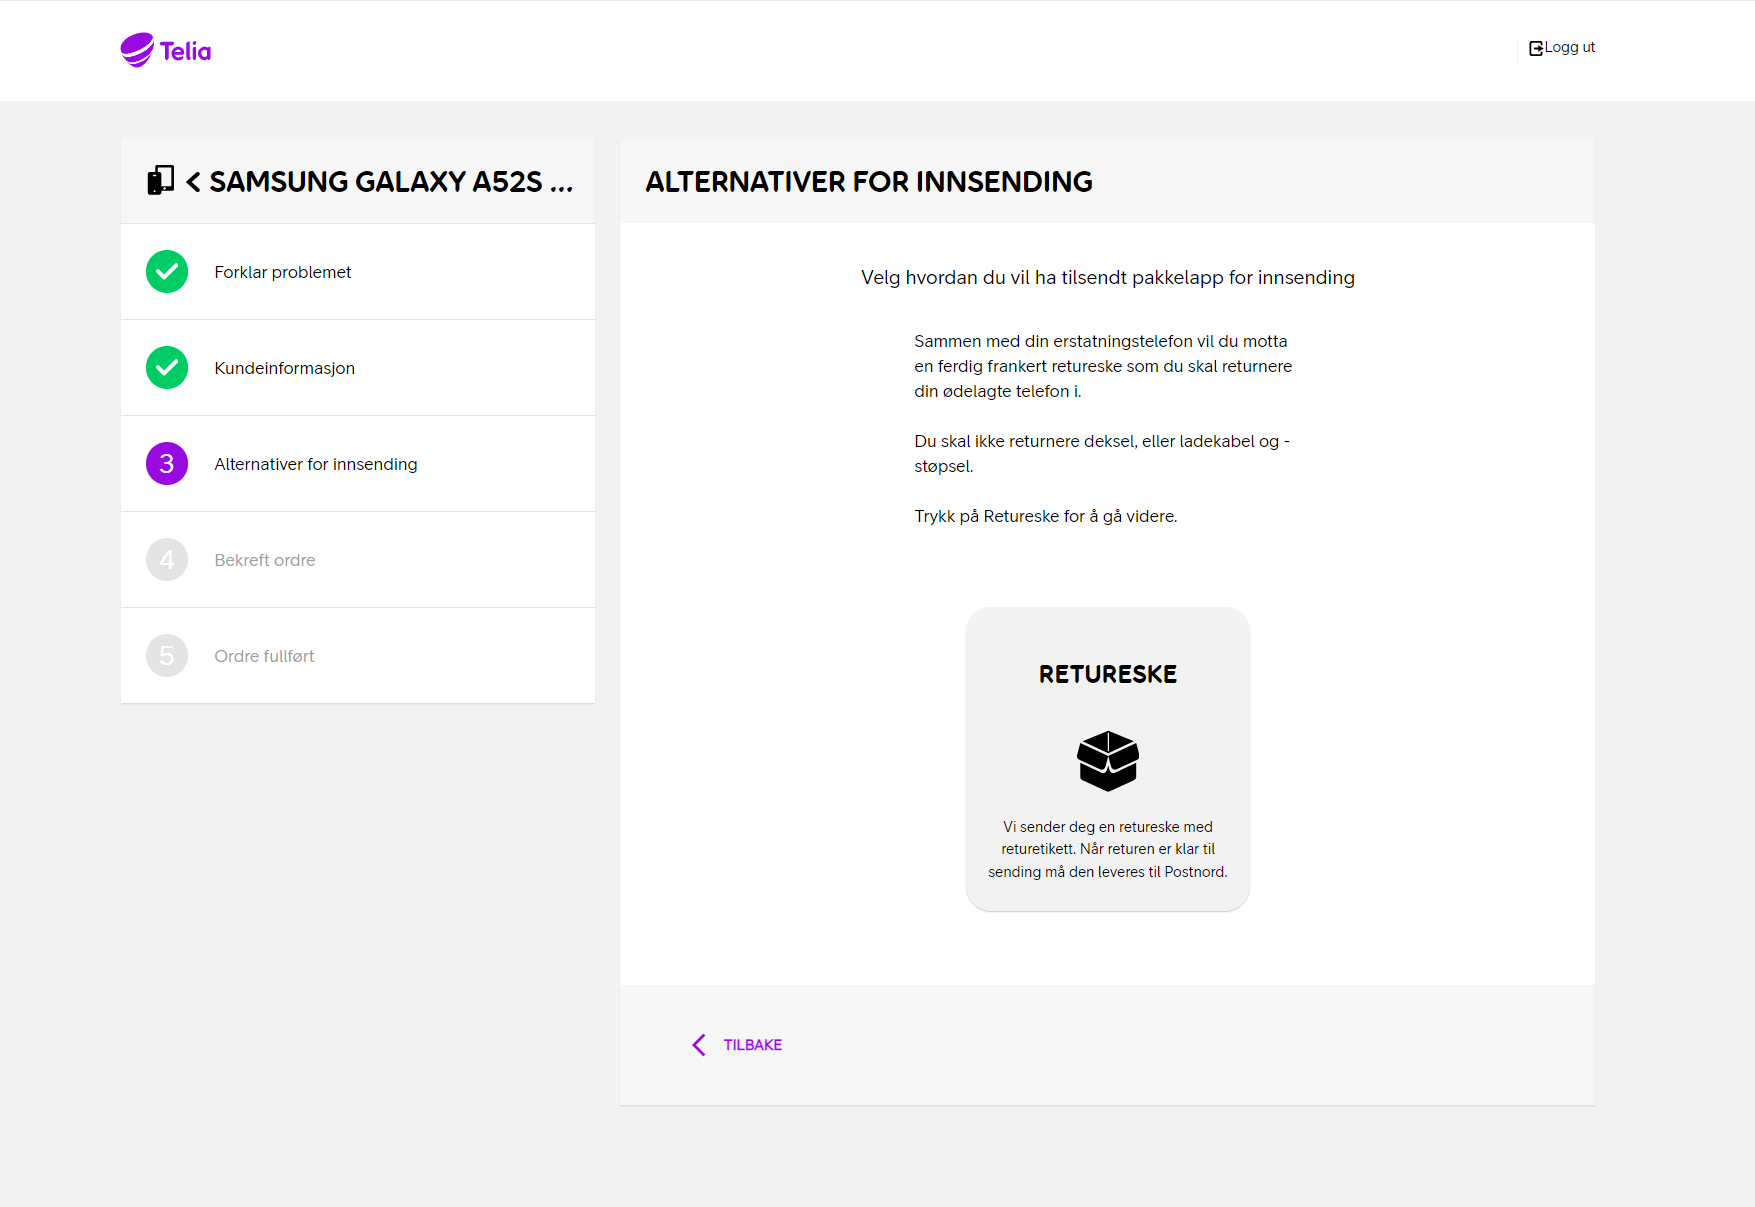1755x1207 pixels.
Task: Click the Telia logo
Action: pyautogui.click(x=166, y=50)
